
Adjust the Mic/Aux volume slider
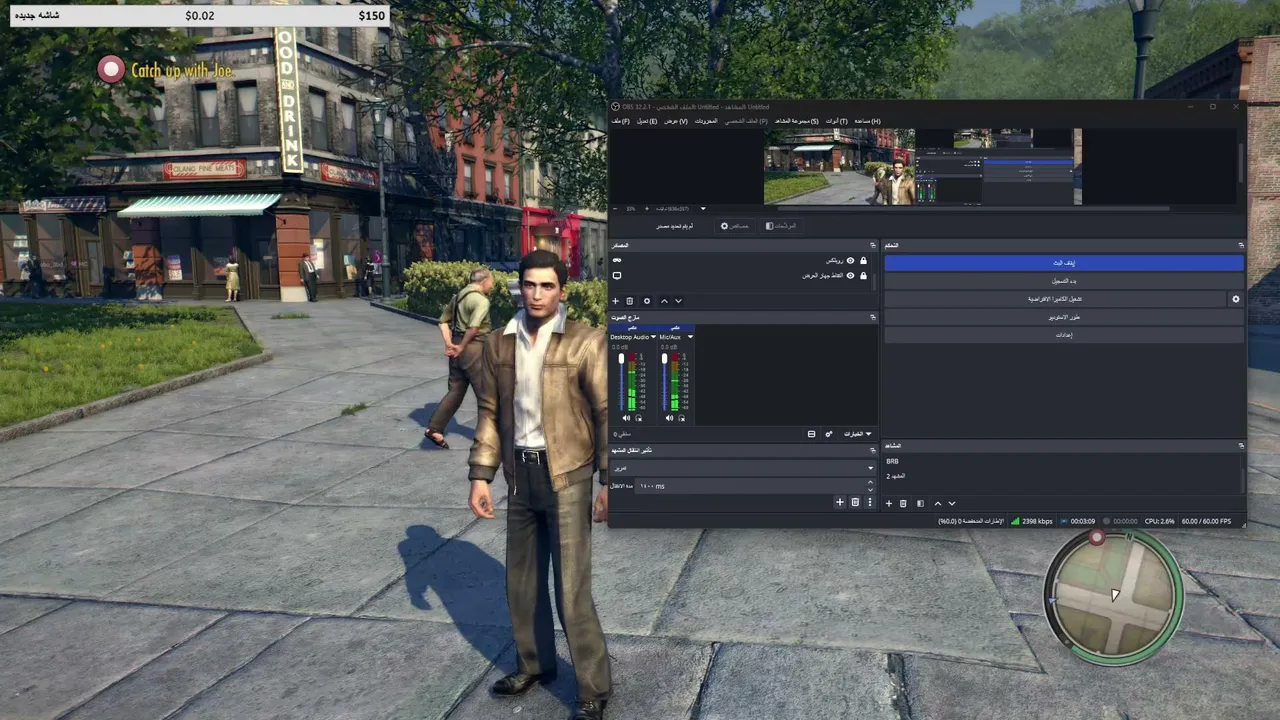click(x=664, y=381)
